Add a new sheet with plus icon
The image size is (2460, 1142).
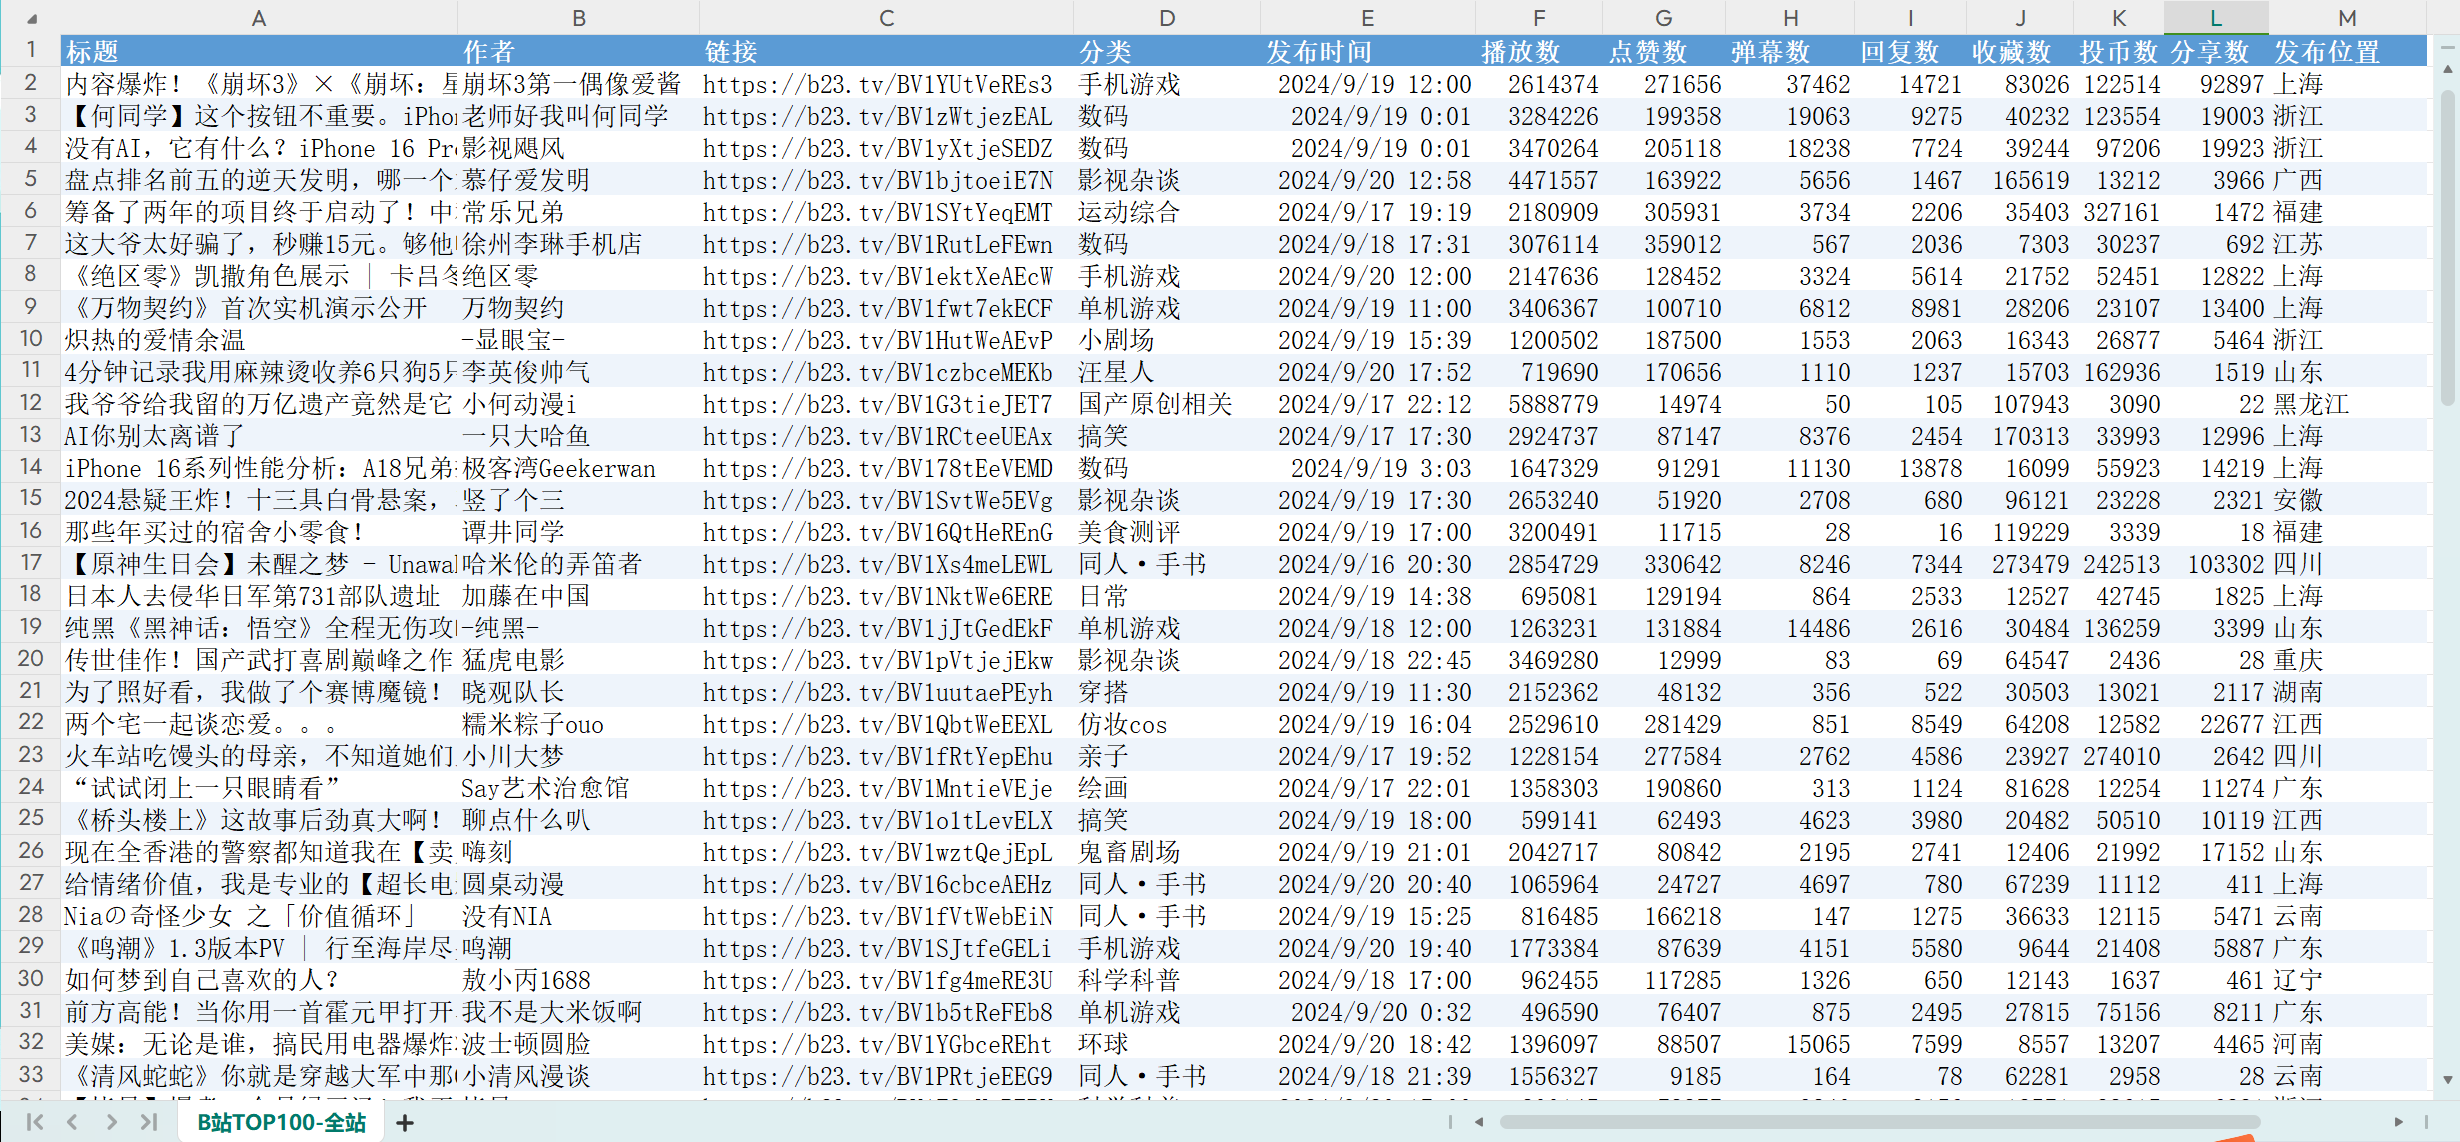405,1123
